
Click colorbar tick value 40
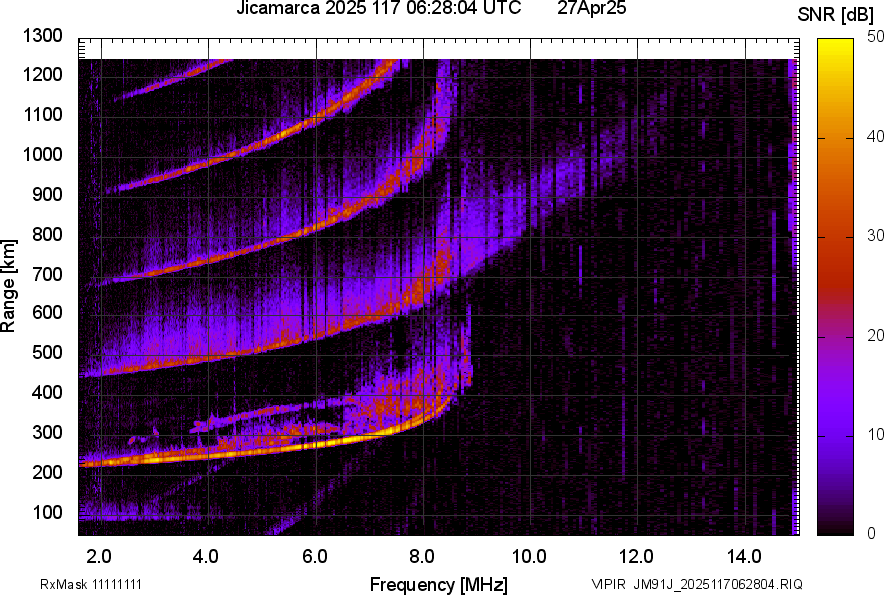[876, 136]
